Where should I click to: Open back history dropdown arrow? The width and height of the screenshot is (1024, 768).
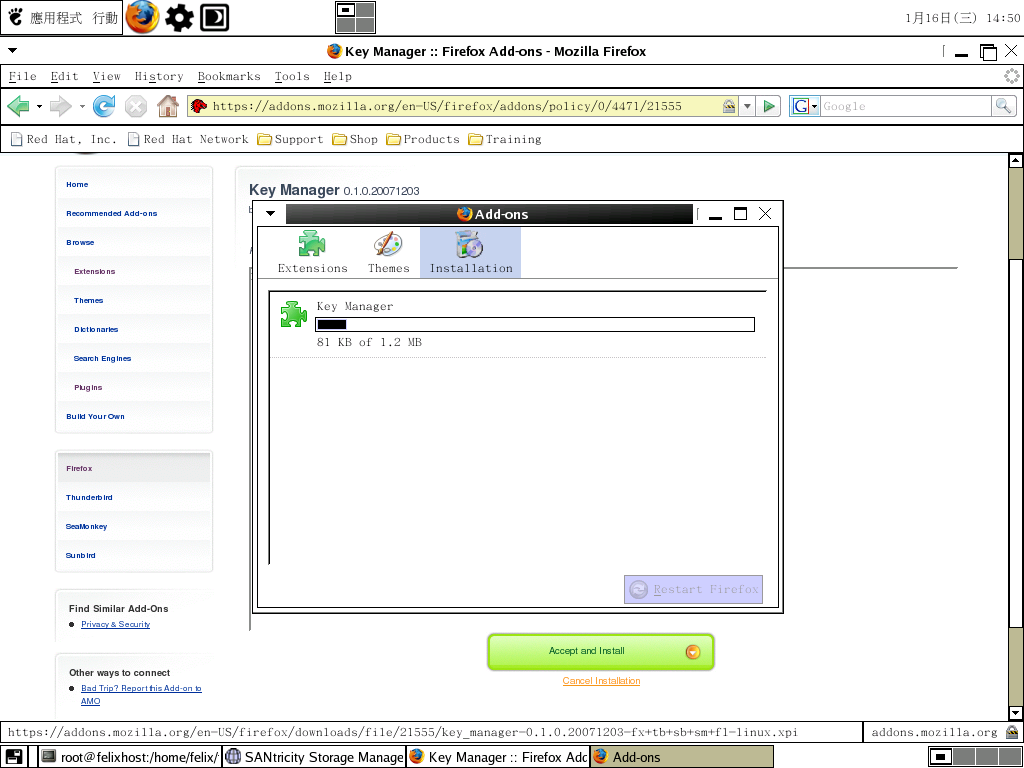click(x=39, y=106)
